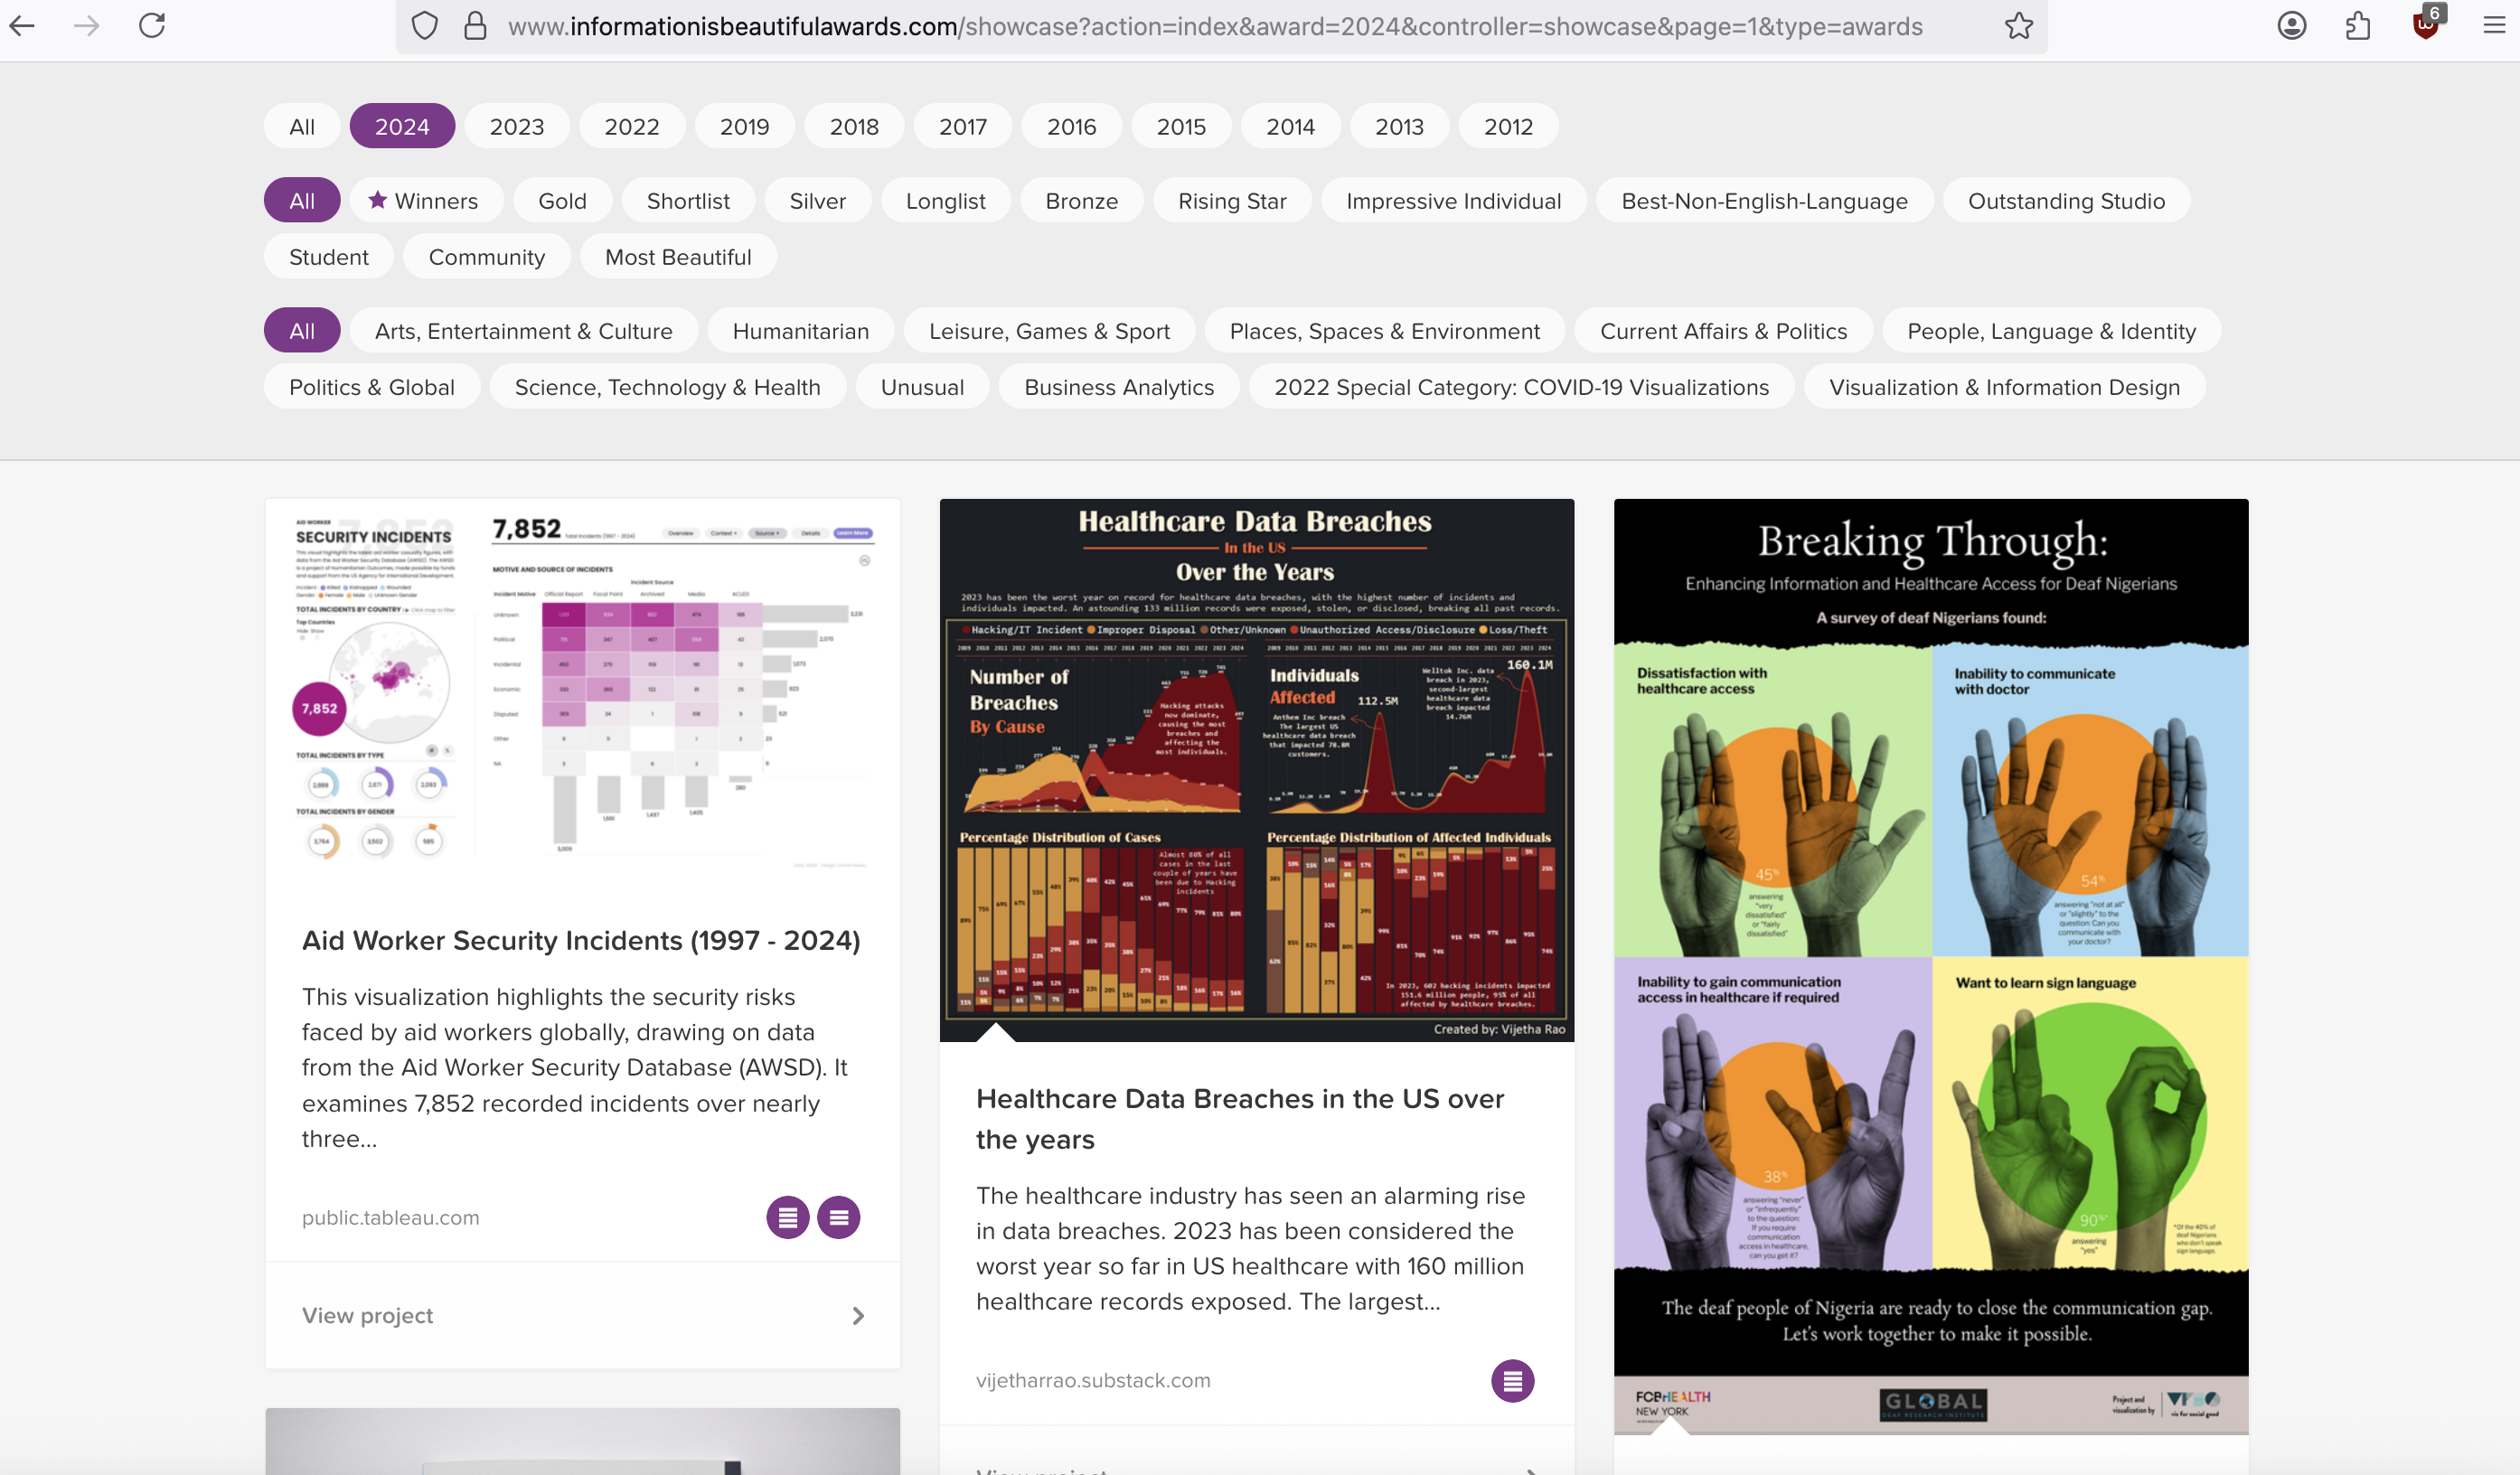The width and height of the screenshot is (2520, 1475).
Task: Click the browser forward arrow
Action: [87, 26]
